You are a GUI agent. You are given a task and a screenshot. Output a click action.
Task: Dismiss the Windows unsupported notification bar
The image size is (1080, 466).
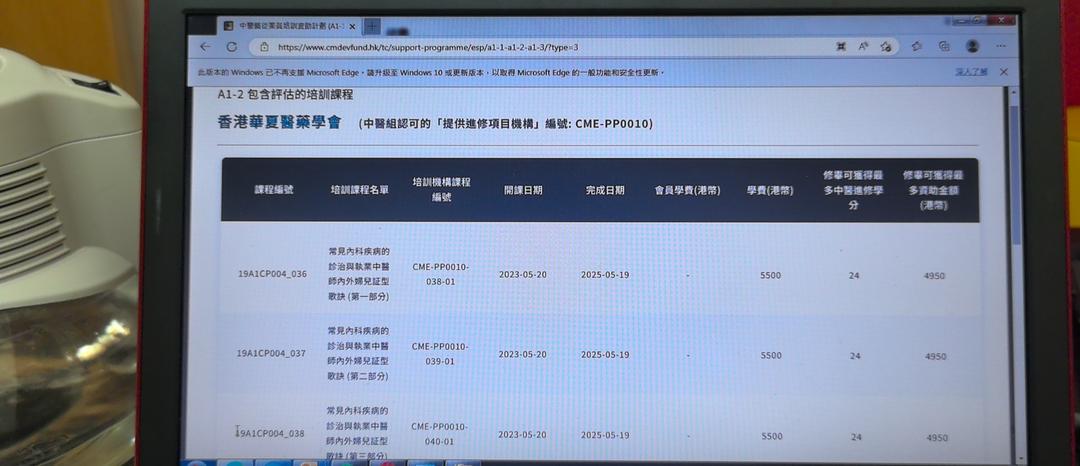click(1004, 72)
